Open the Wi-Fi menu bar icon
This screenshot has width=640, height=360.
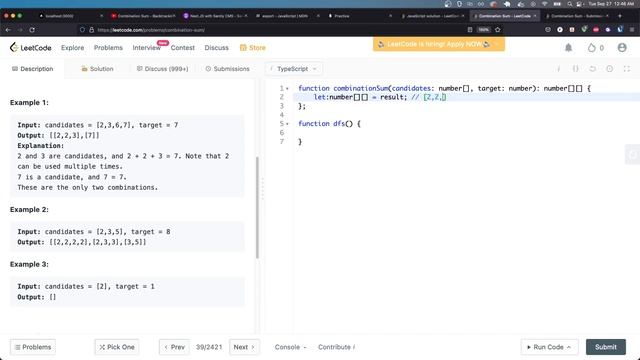(x=544, y=4)
